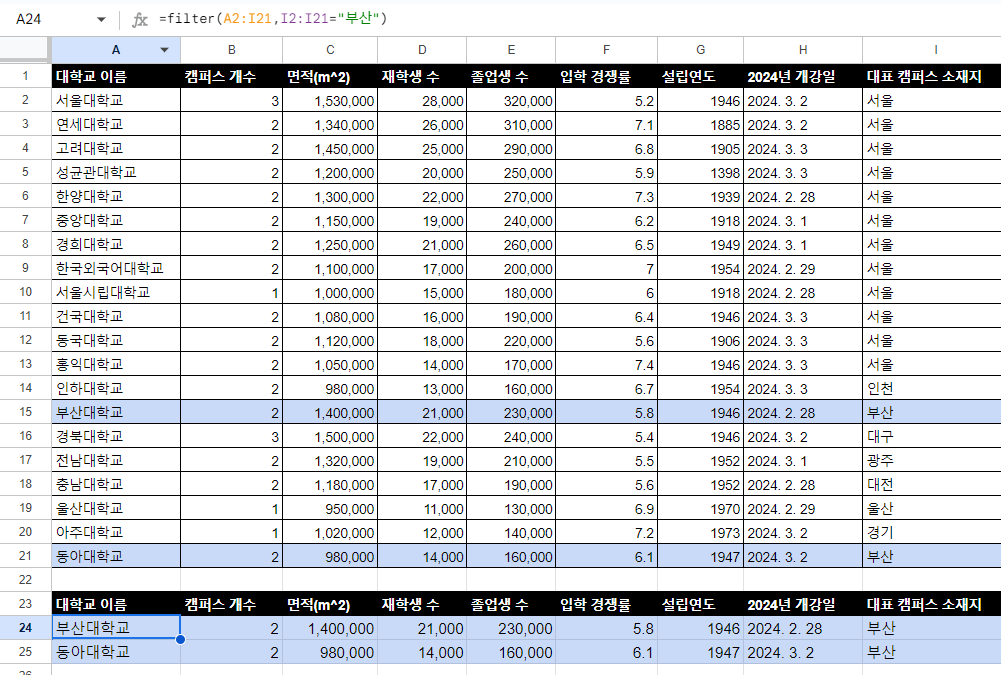This screenshot has height=675, width=1001.
Task: Click graduates value 320,000
Action: pyautogui.click(x=511, y=101)
